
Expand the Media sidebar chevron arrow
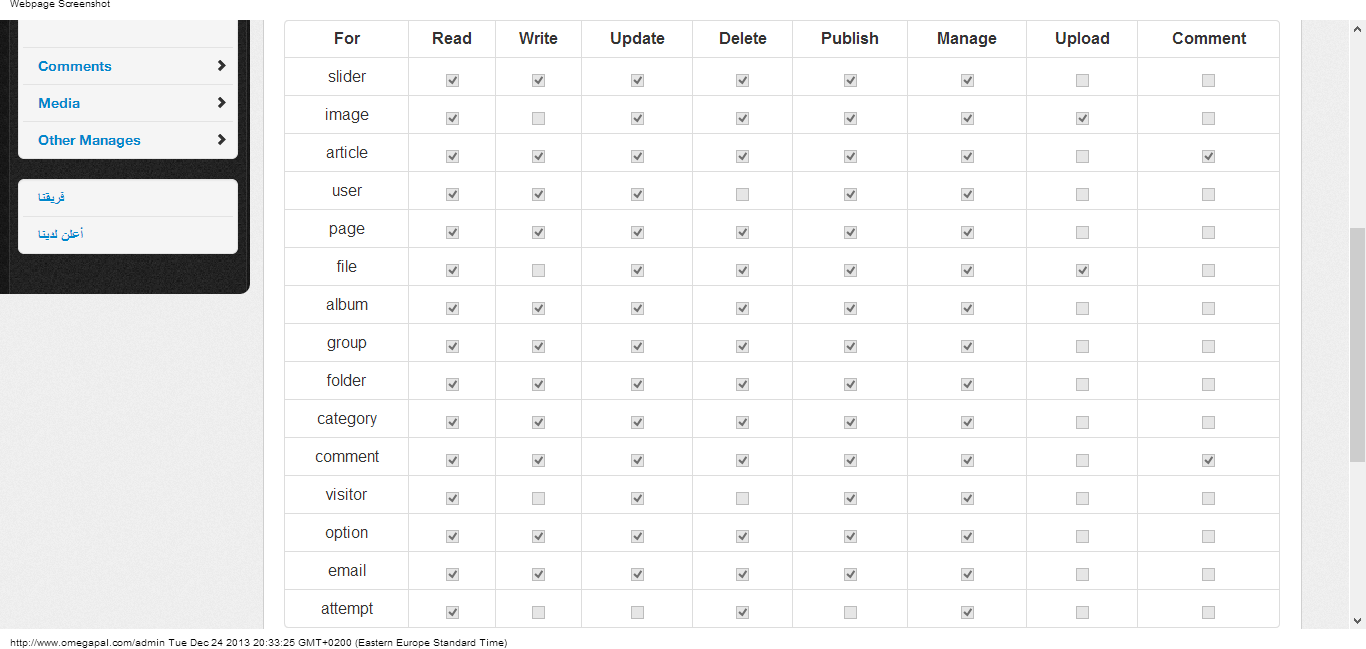point(221,103)
